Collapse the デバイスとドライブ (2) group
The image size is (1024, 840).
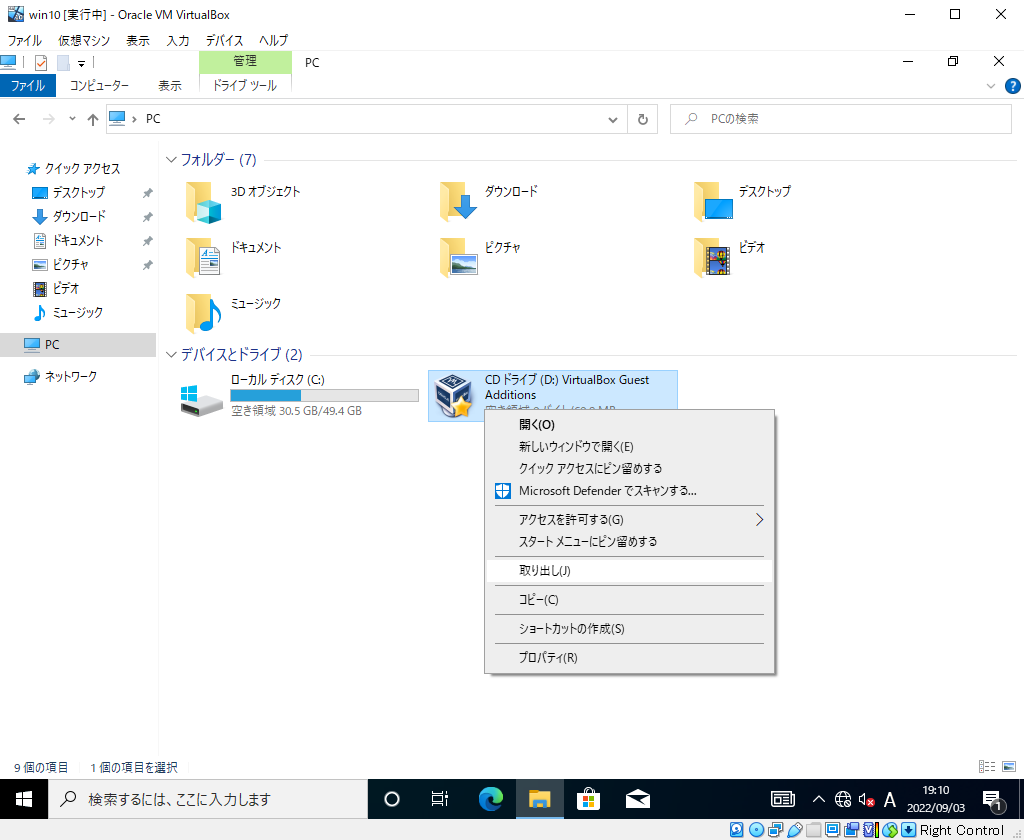[x=171, y=354]
